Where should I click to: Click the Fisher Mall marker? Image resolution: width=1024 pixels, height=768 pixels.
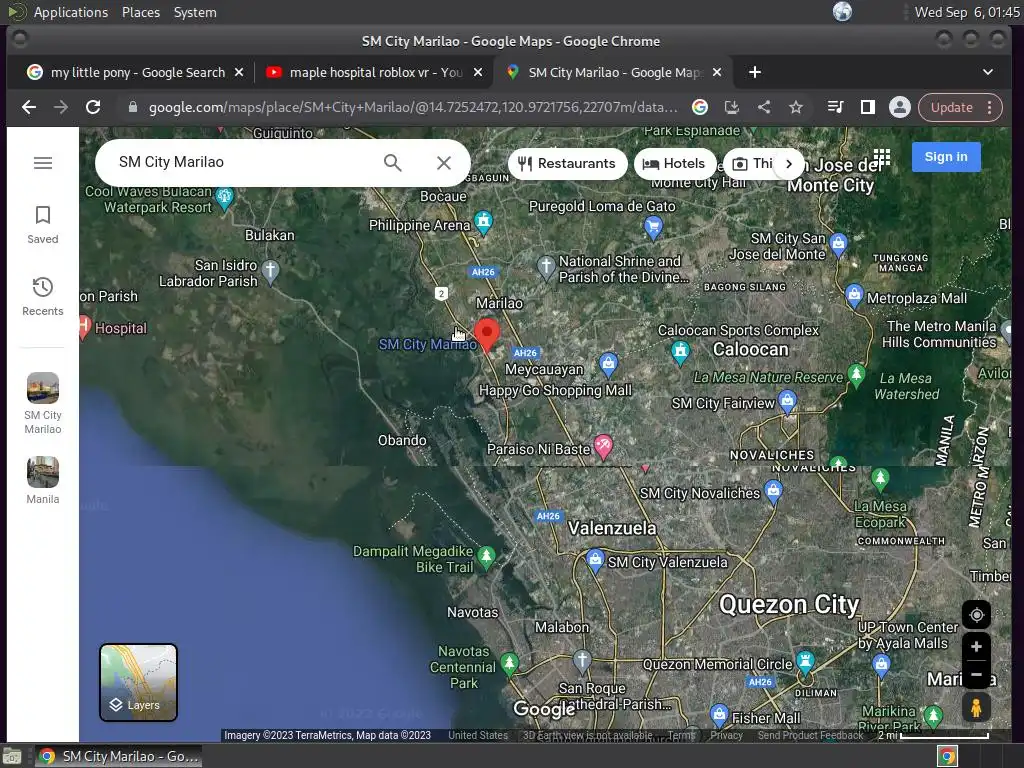coord(719,714)
